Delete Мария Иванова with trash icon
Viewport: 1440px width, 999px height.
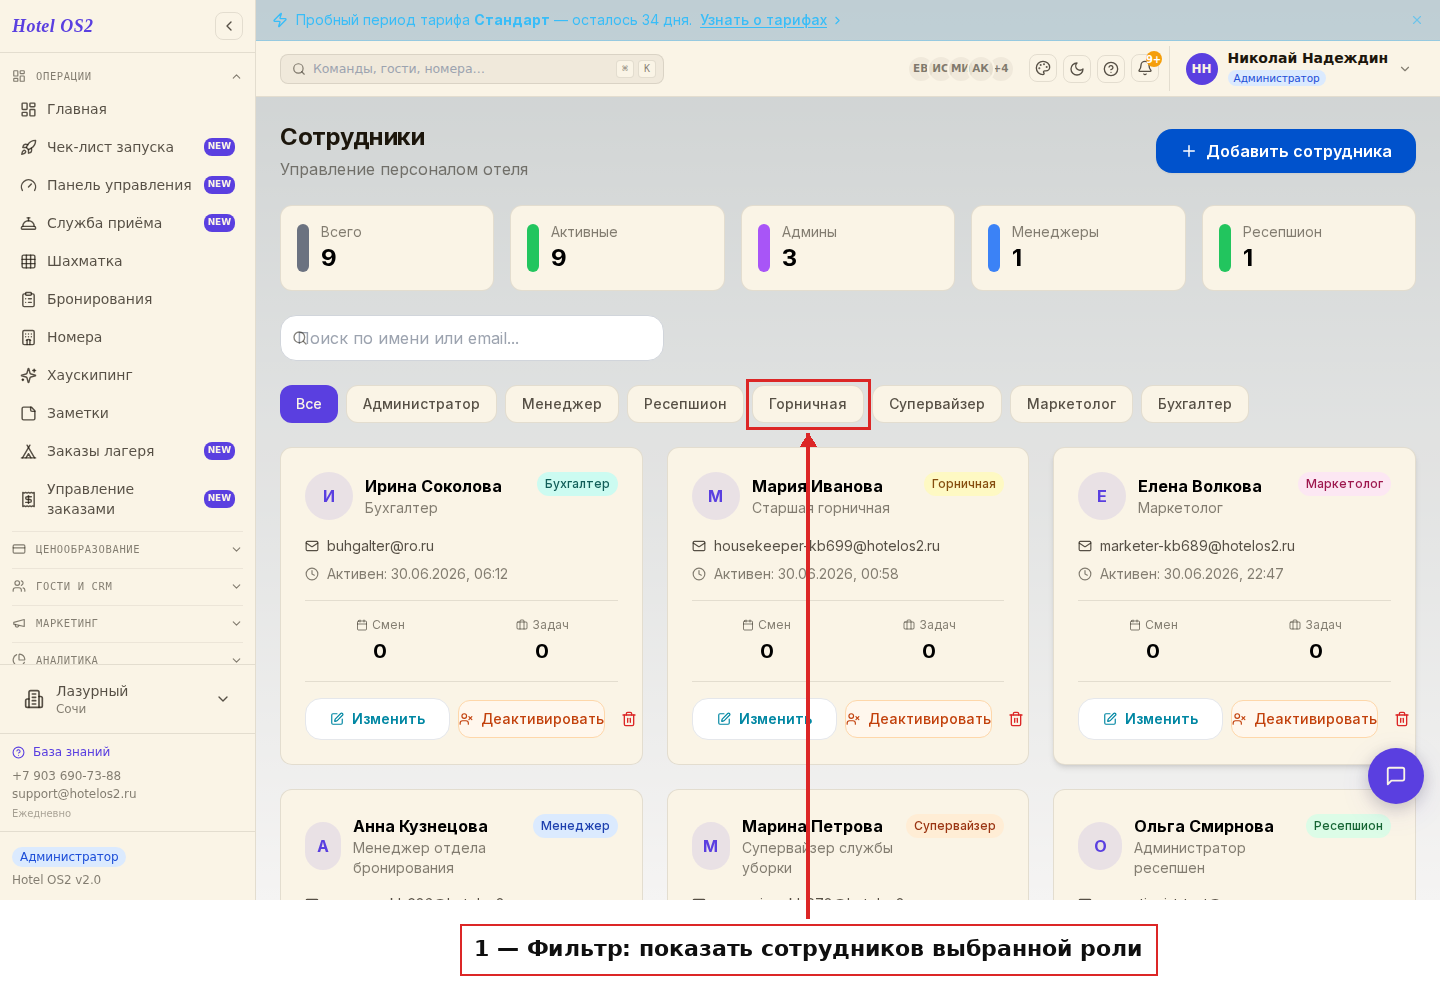1016,719
